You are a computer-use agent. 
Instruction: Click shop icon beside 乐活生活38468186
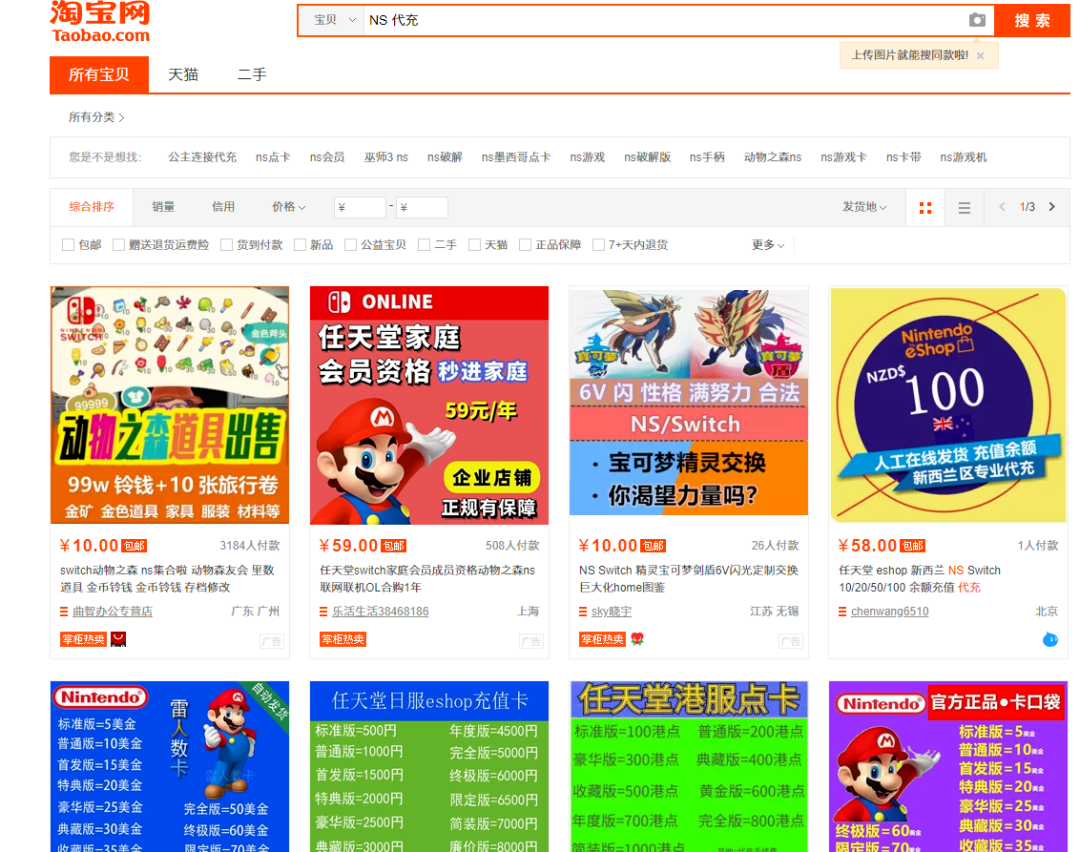(x=324, y=612)
